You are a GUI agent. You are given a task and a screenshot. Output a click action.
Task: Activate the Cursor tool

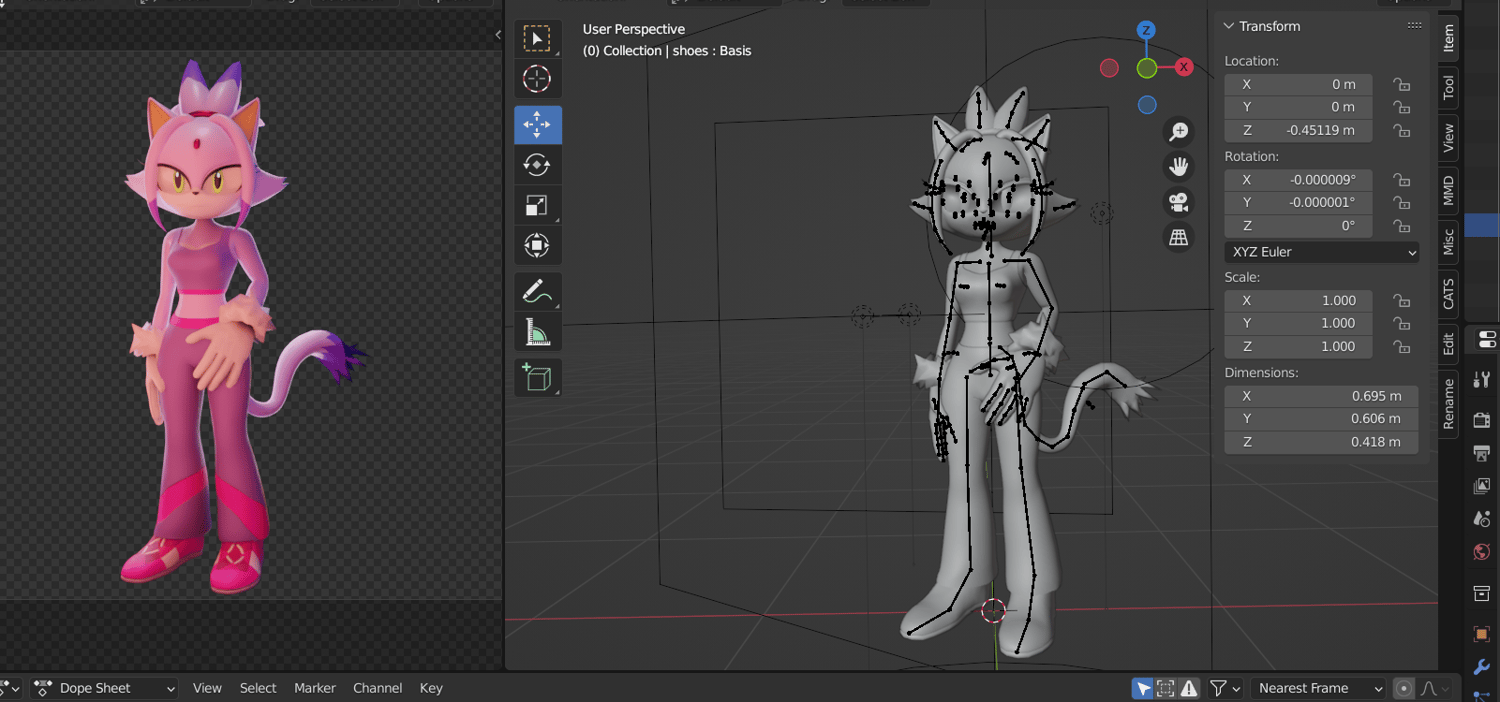click(538, 79)
